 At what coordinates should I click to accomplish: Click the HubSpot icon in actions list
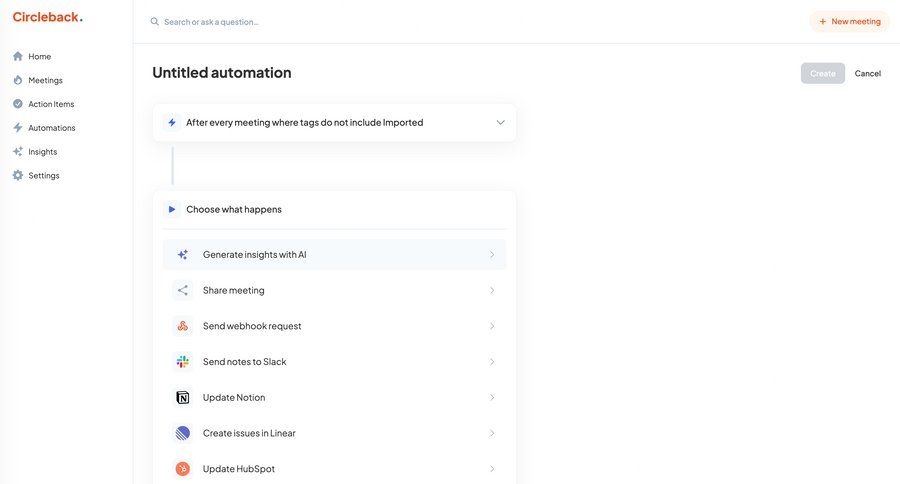[182, 469]
